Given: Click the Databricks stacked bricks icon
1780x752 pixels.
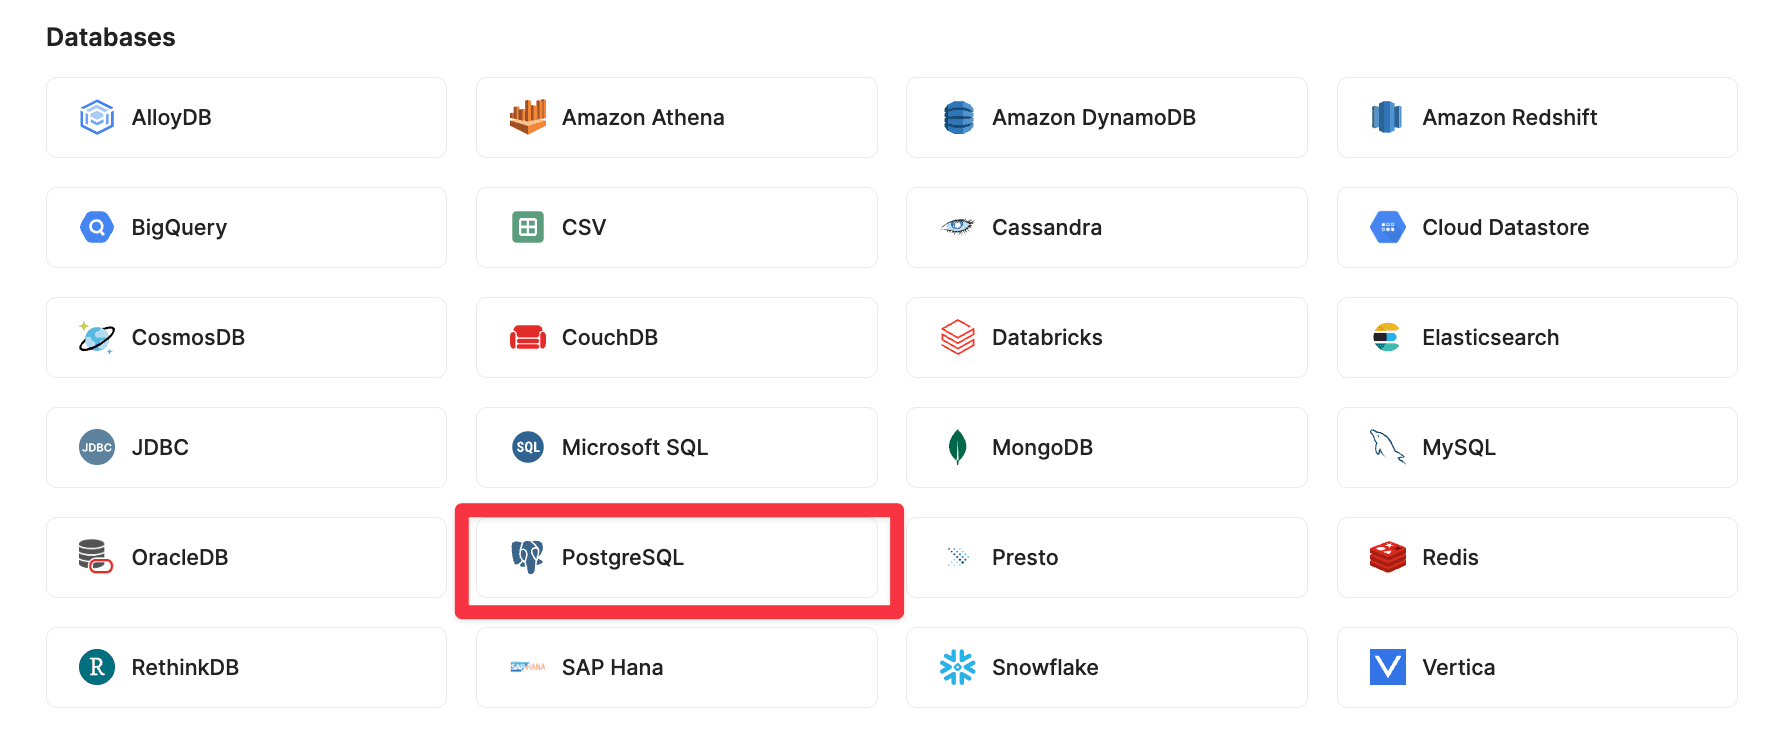Looking at the screenshot, I should 957,337.
